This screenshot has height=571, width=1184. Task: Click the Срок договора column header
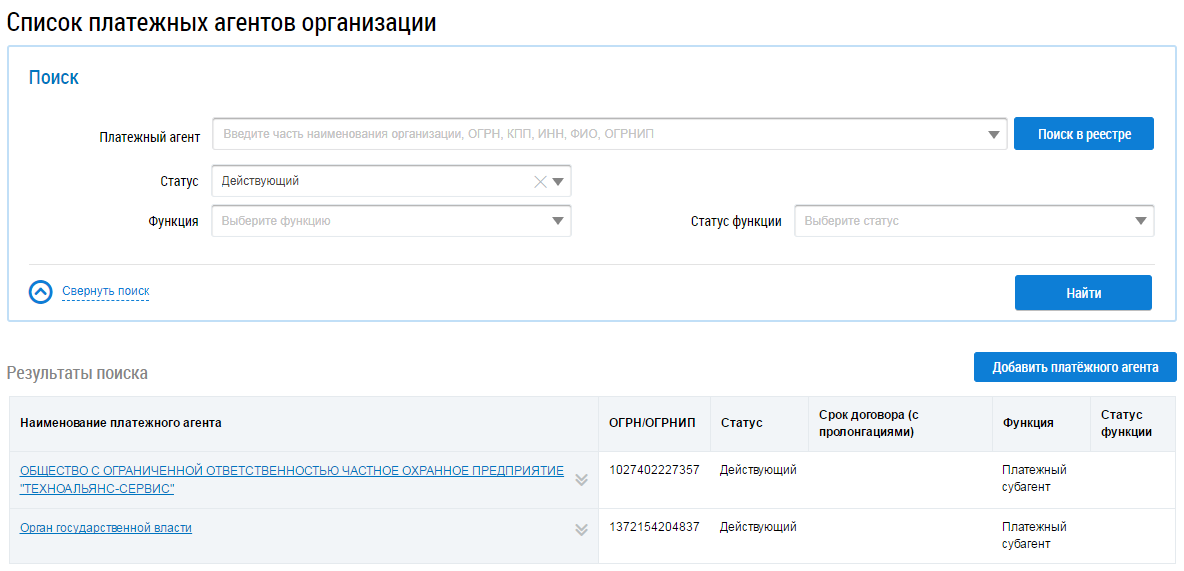point(867,423)
